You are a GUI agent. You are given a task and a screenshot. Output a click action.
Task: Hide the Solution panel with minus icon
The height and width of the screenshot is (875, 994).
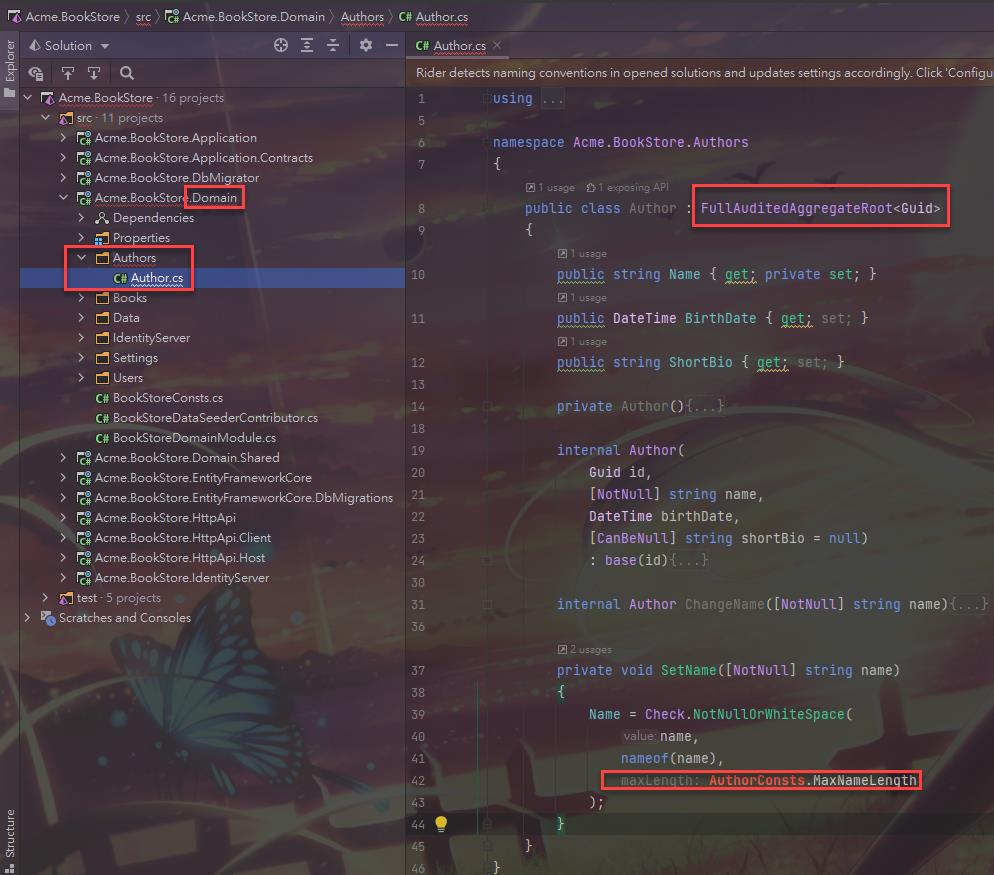coord(392,45)
